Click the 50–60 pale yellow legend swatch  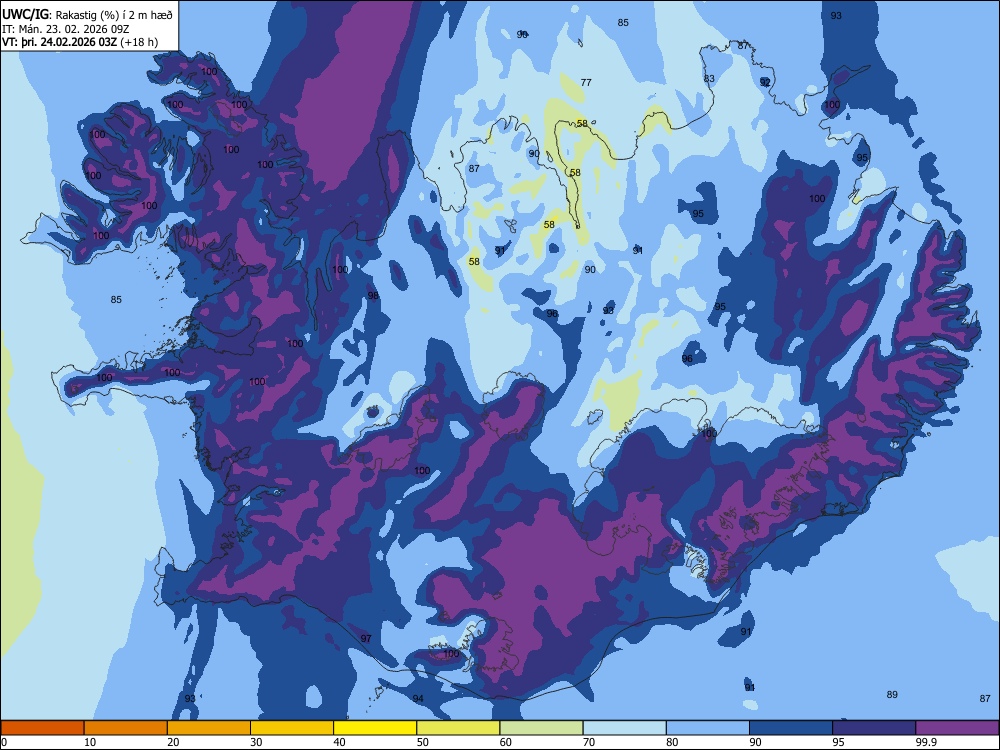click(x=458, y=728)
